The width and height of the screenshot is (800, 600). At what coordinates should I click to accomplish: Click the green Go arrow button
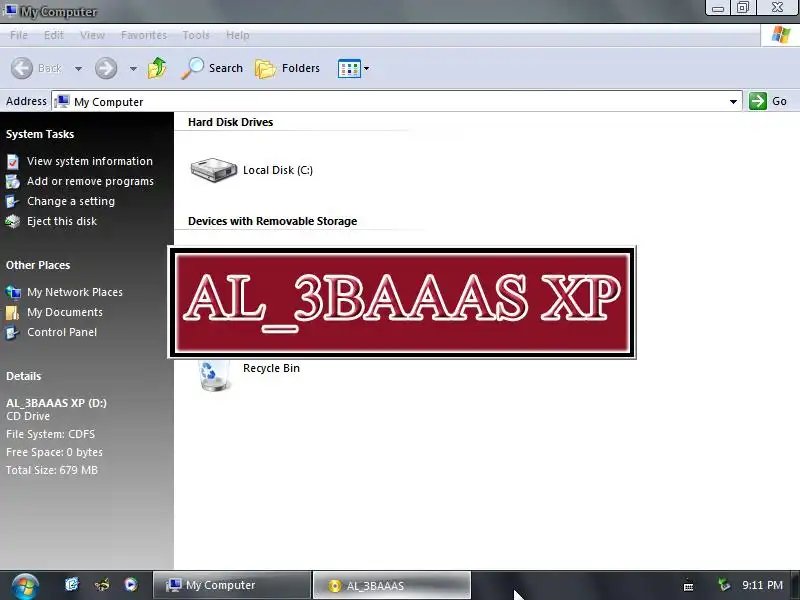[758, 101]
